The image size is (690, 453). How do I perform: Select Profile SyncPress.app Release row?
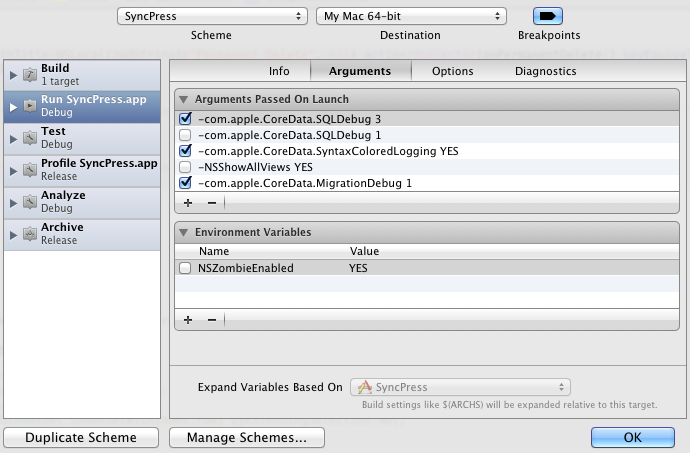pyautogui.click(x=82, y=171)
